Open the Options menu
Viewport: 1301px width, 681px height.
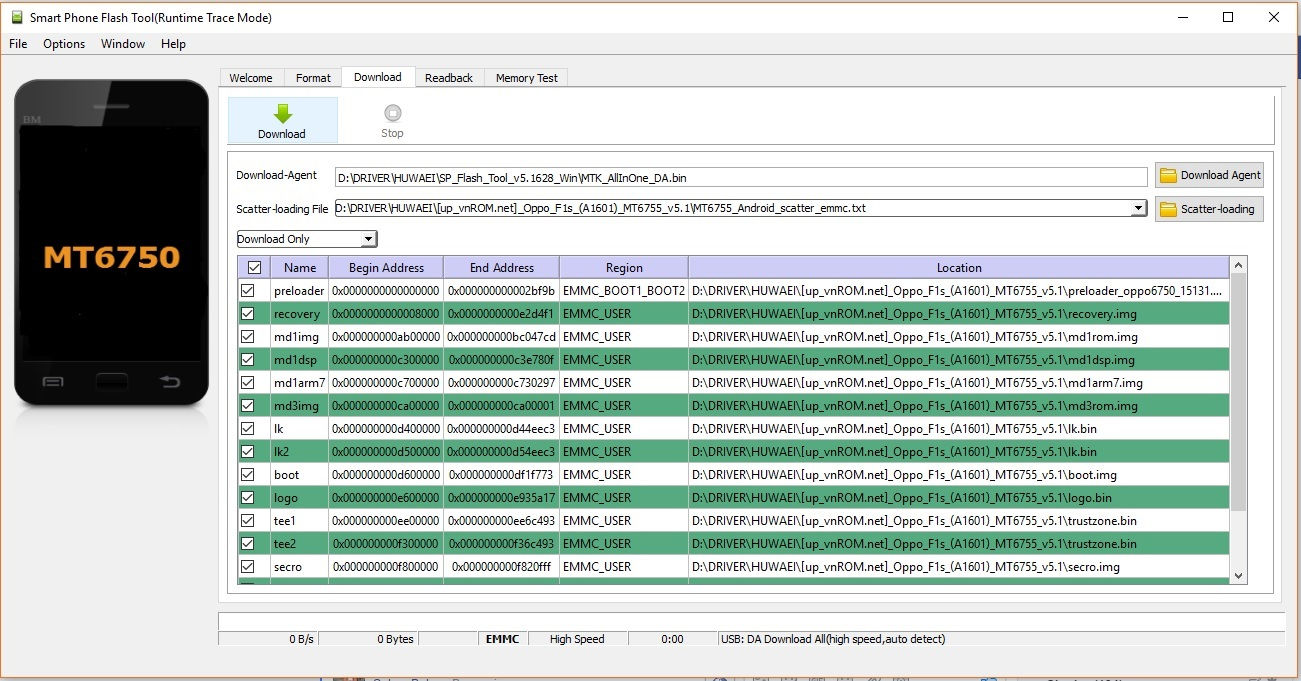64,44
